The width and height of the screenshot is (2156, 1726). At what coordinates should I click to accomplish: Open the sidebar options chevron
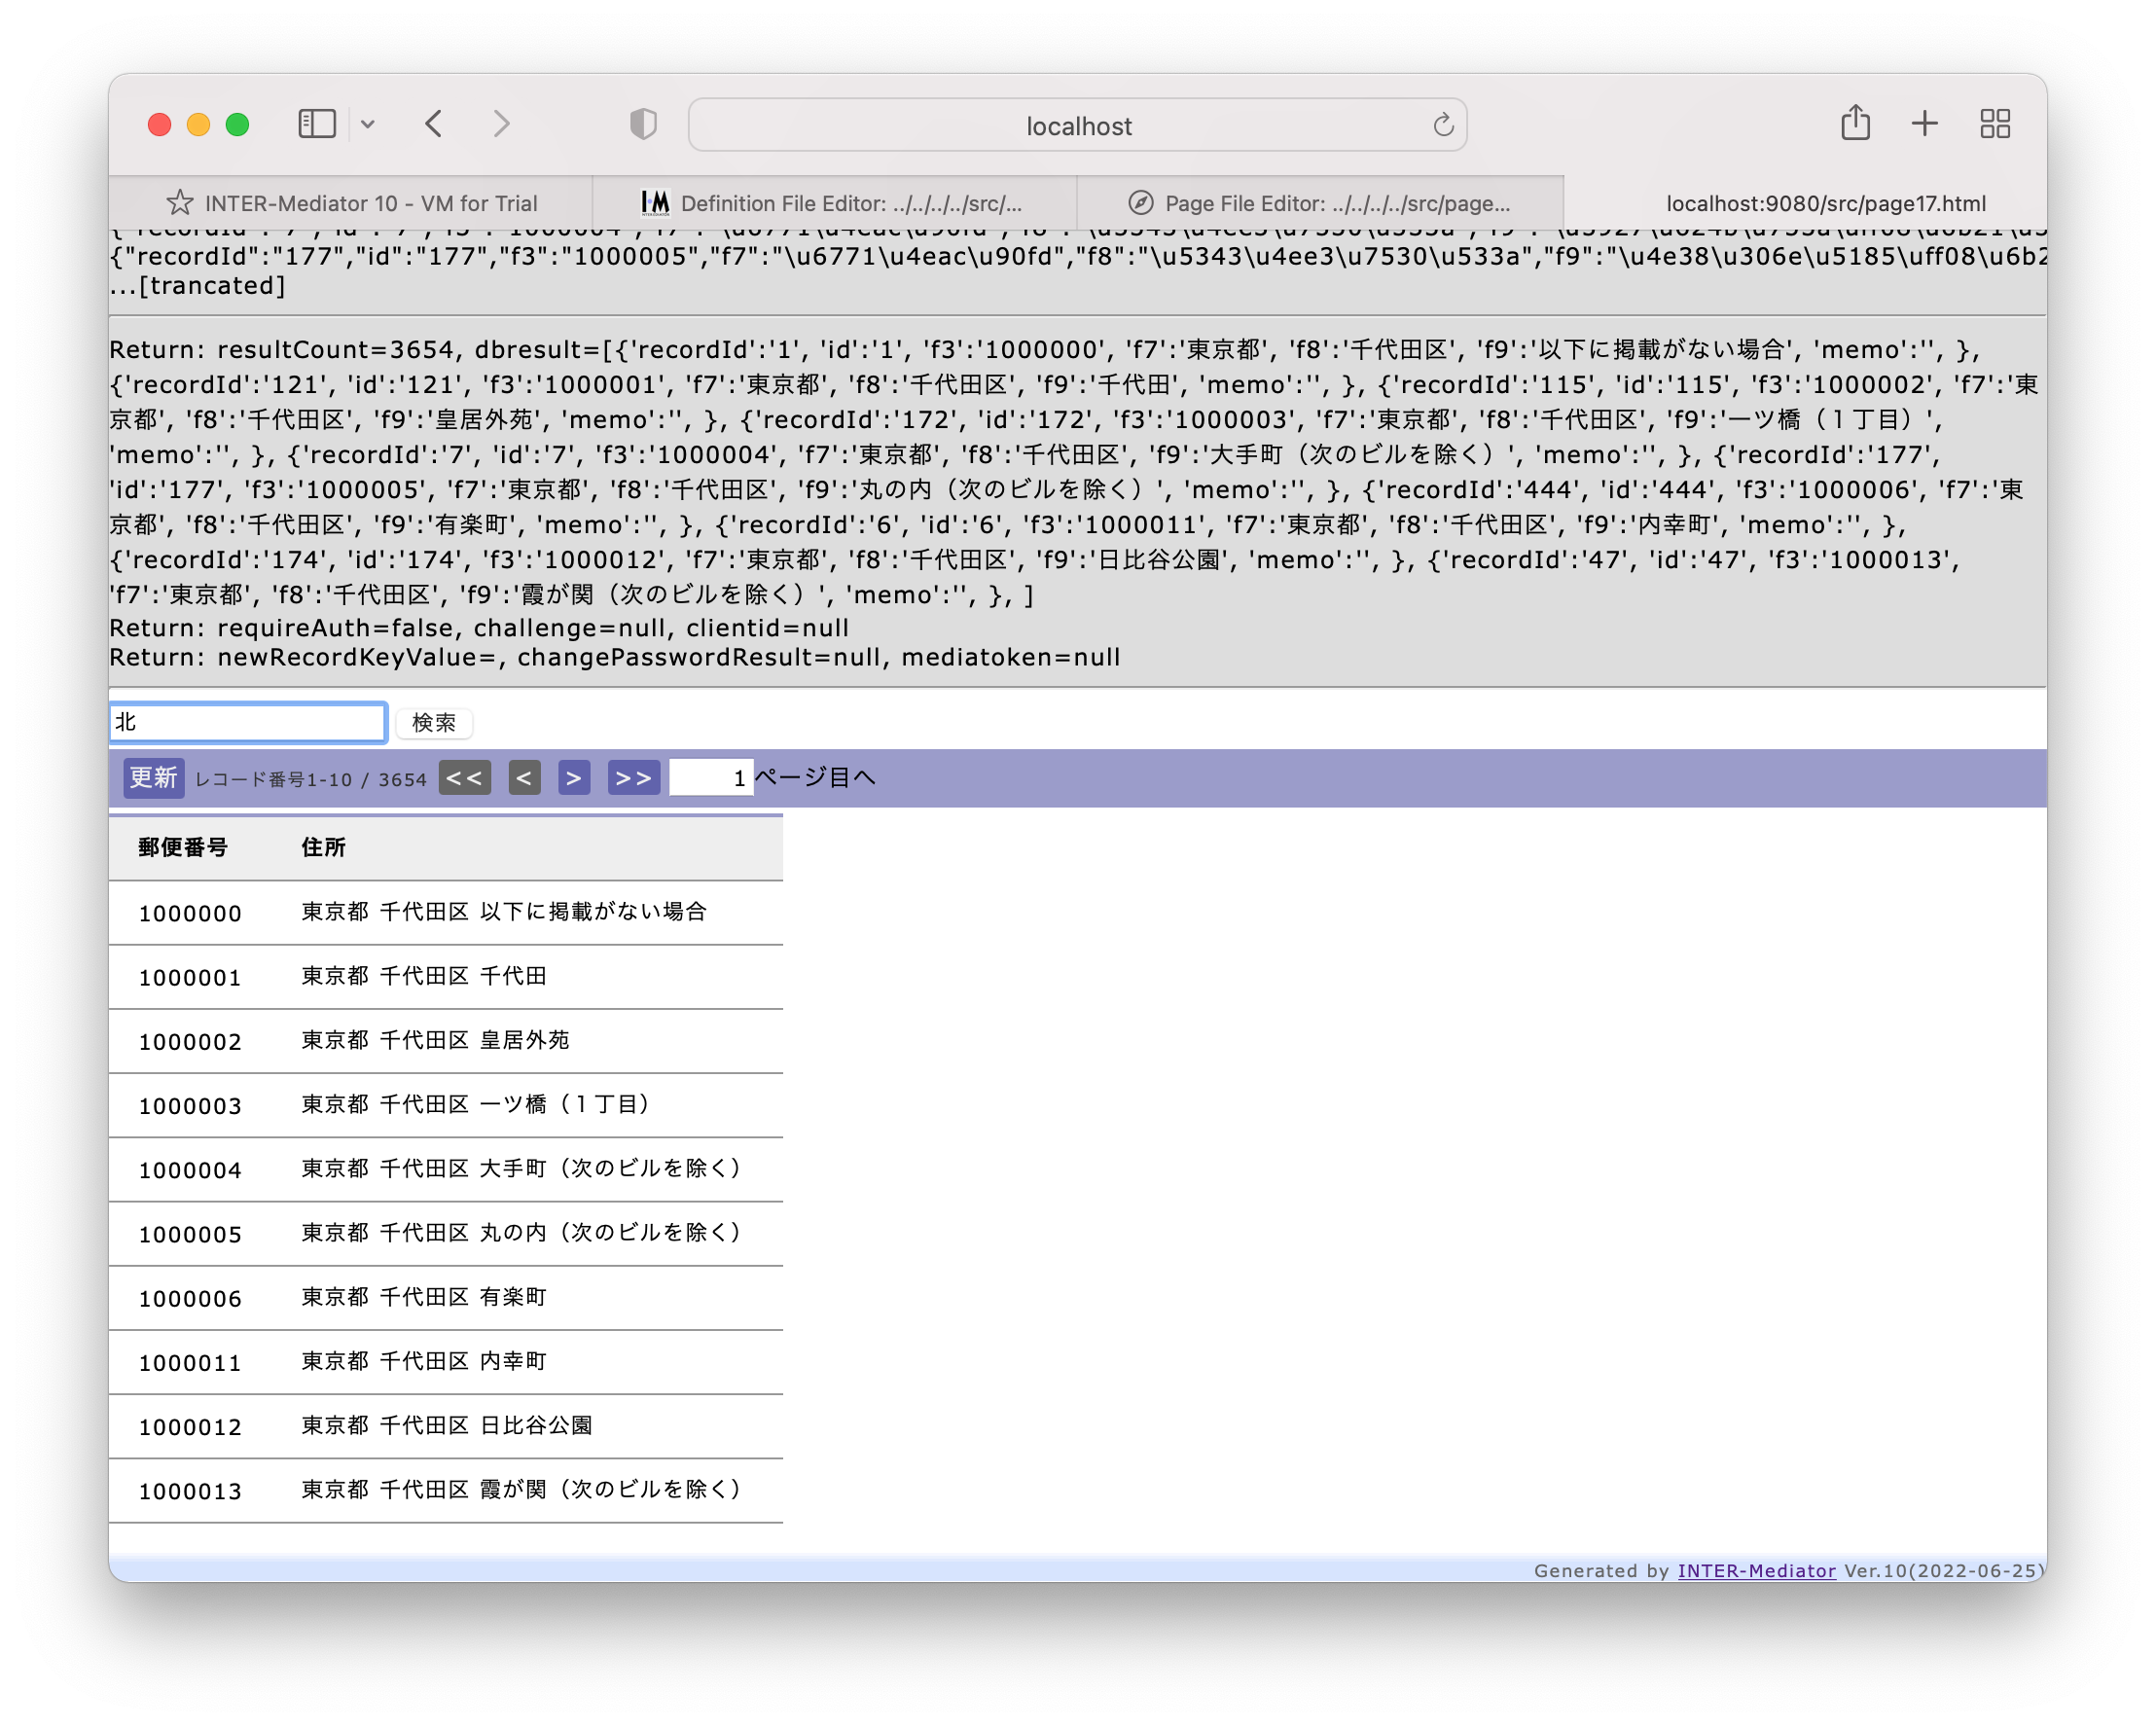pyautogui.click(x=368, y=125)
